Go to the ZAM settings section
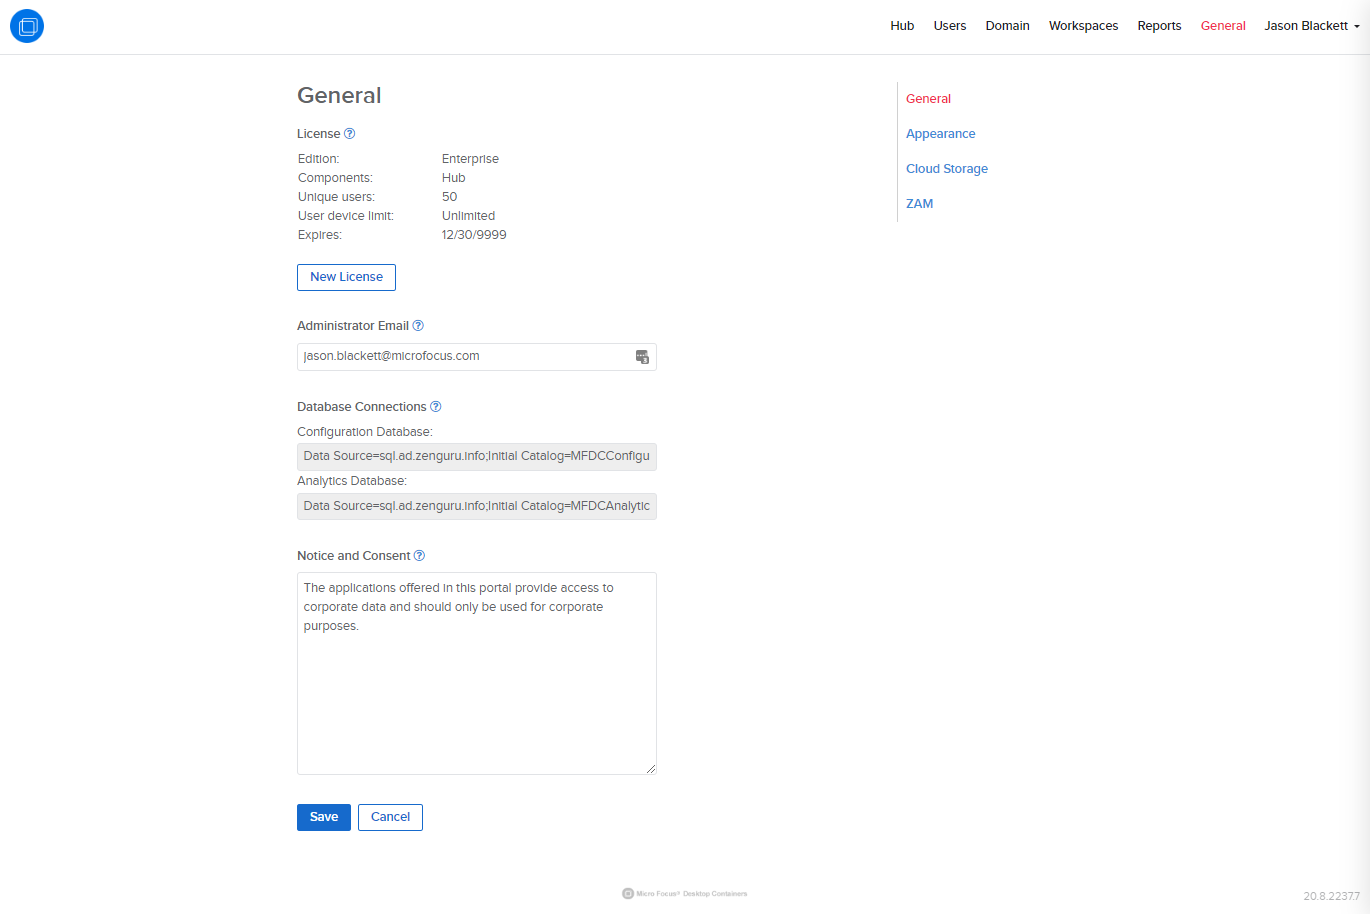The image size is (1370, 914). [919, 204]
